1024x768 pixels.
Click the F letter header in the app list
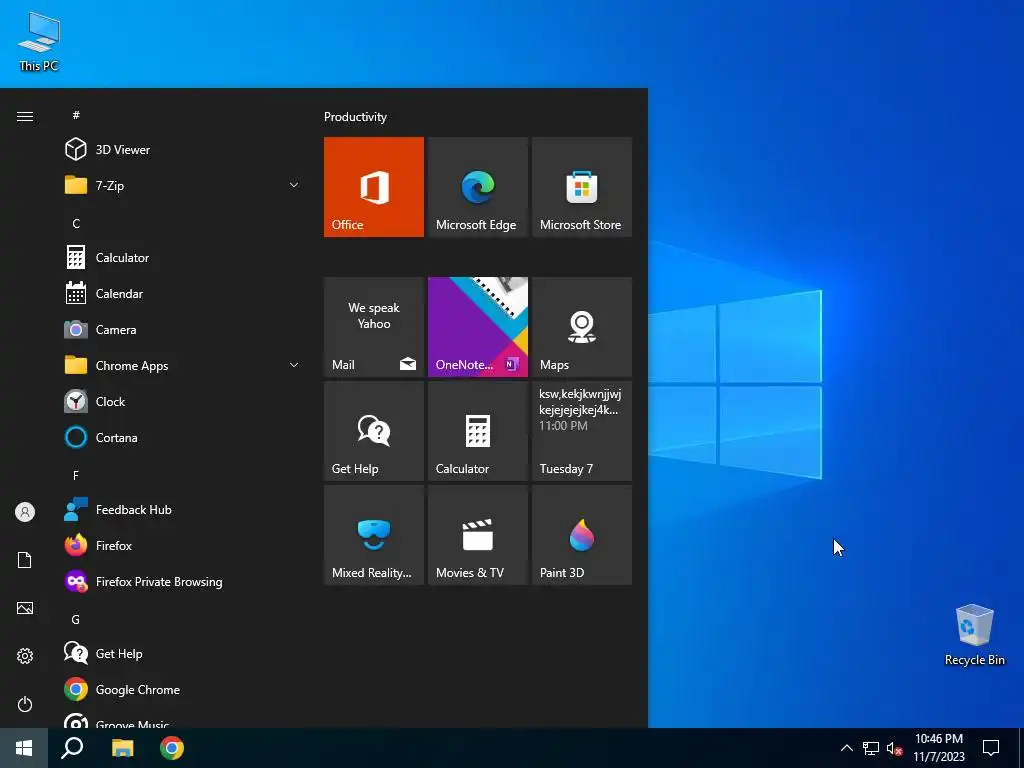pyautogui.click(x=76, y=475)
